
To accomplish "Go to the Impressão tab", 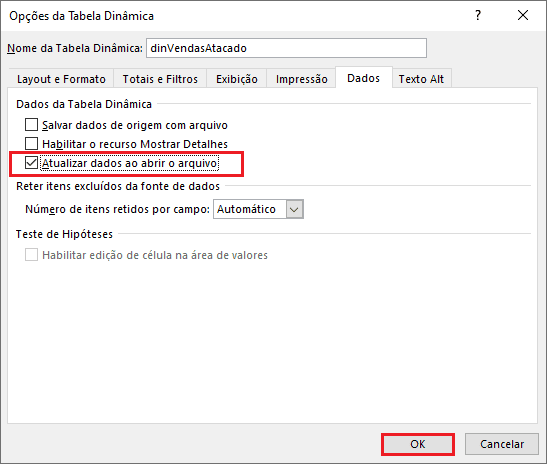I will pyautogui.click(x=302, y=79).
